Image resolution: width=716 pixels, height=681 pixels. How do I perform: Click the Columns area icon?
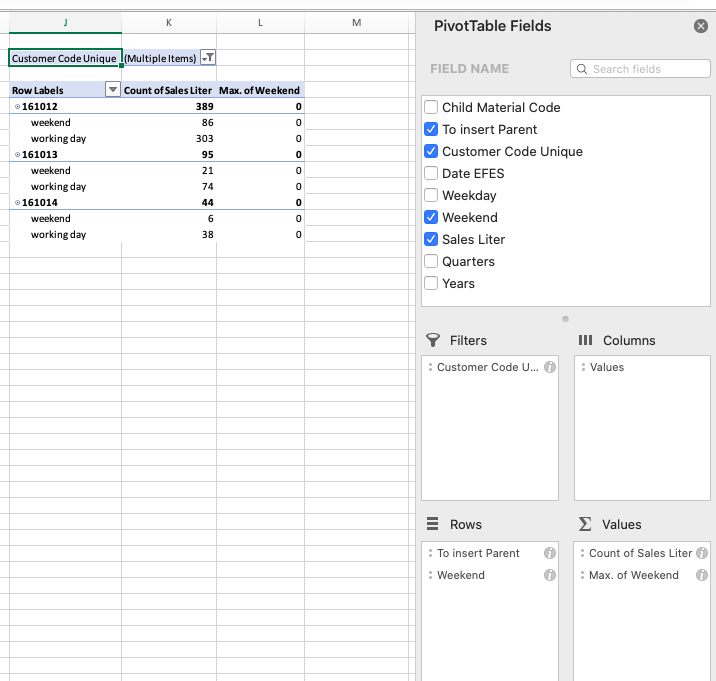click(x=585, y=340)
